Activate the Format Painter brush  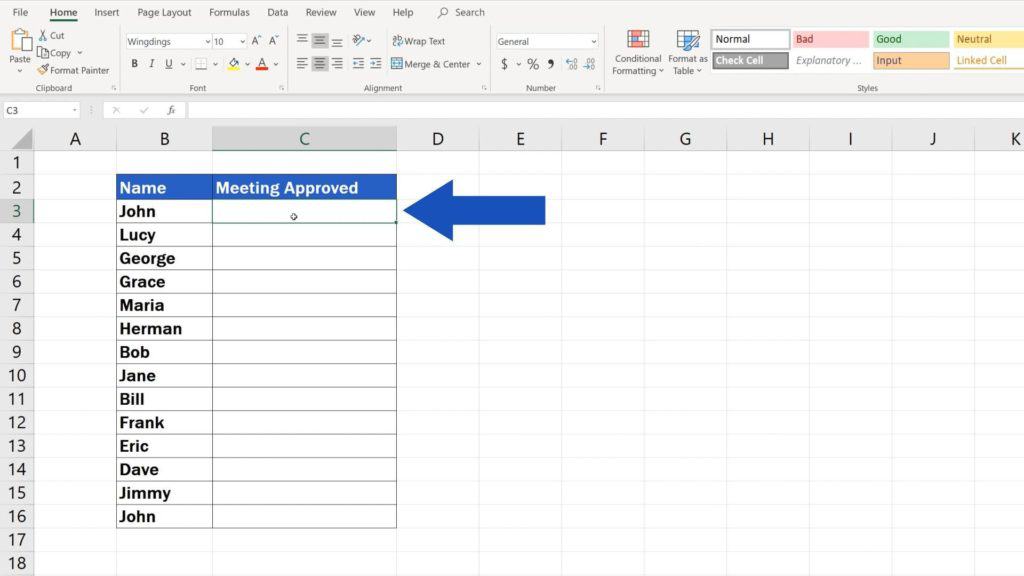pyautogui.click(x=43, y=69)
